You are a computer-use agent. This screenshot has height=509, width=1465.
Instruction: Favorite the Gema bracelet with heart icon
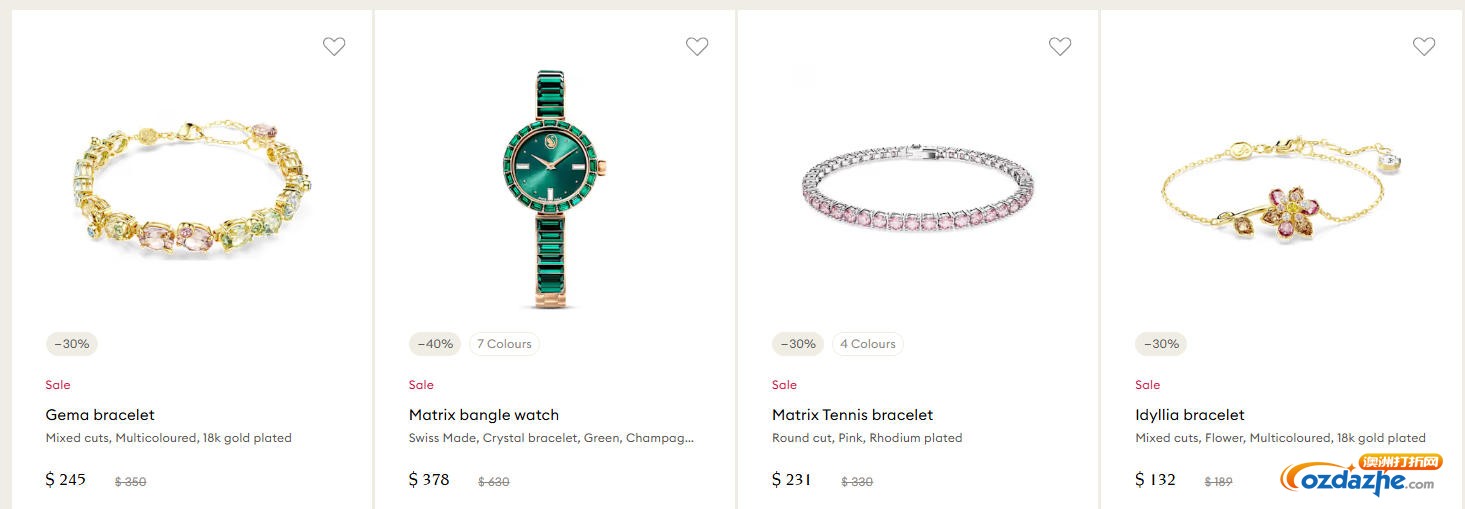click(334, 46)
